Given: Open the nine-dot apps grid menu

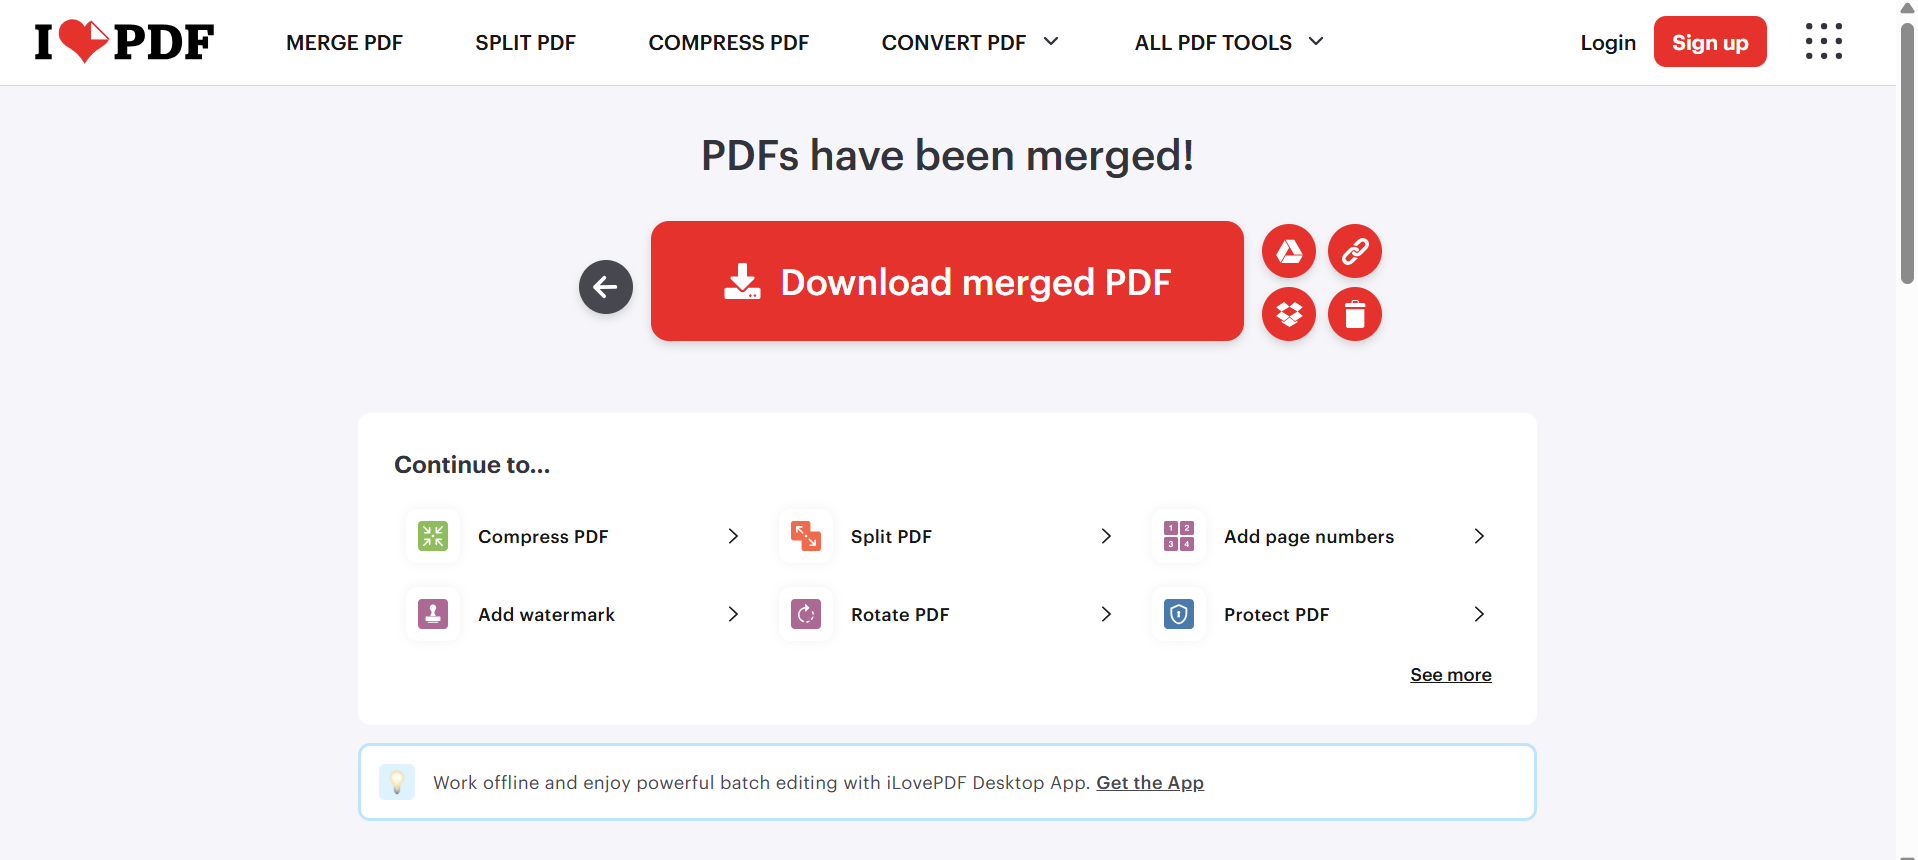Looking at the screenshot, I should [x=1824, y=42].
